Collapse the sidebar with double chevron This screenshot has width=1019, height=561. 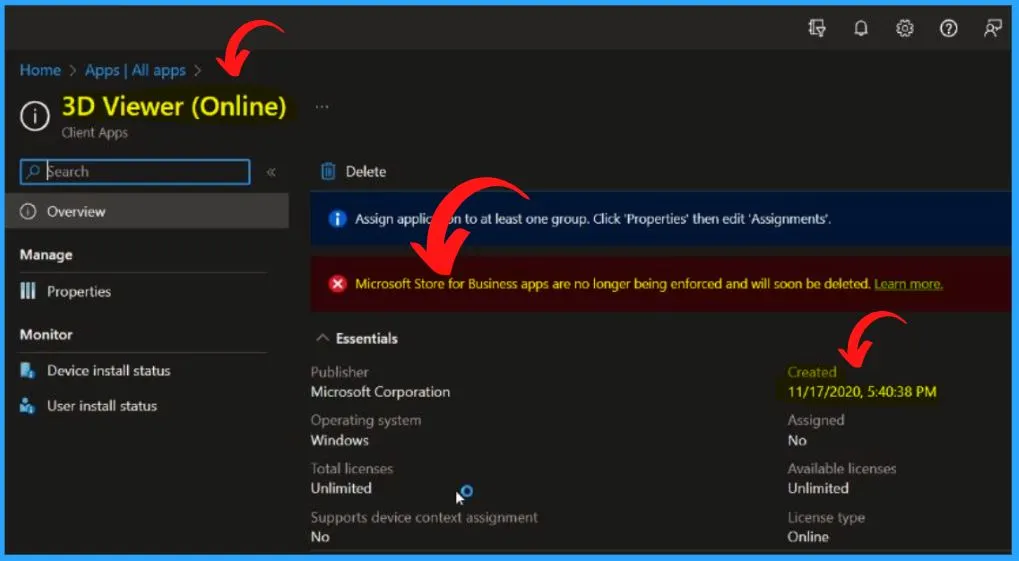(271, 172)
